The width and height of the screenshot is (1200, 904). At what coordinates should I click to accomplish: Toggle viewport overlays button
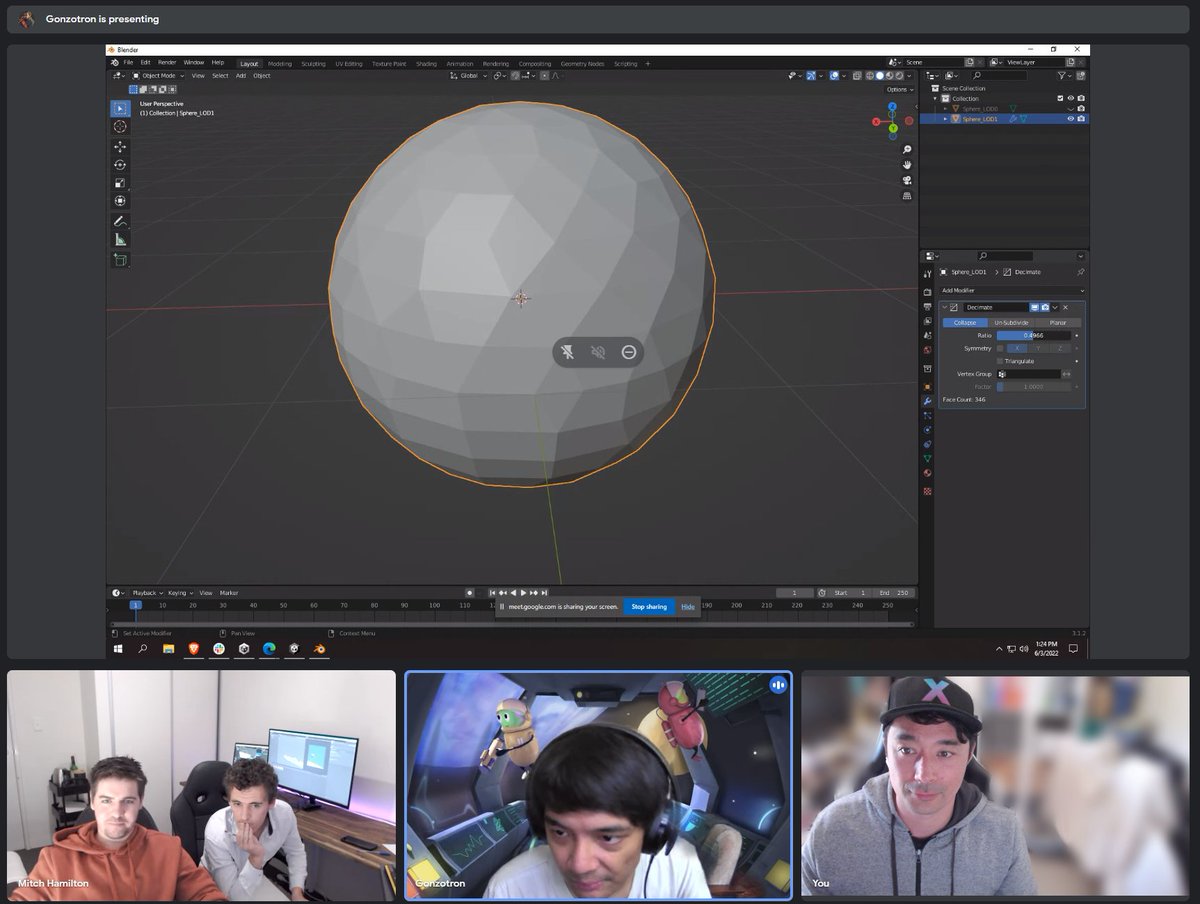click(x=834, y=76)
